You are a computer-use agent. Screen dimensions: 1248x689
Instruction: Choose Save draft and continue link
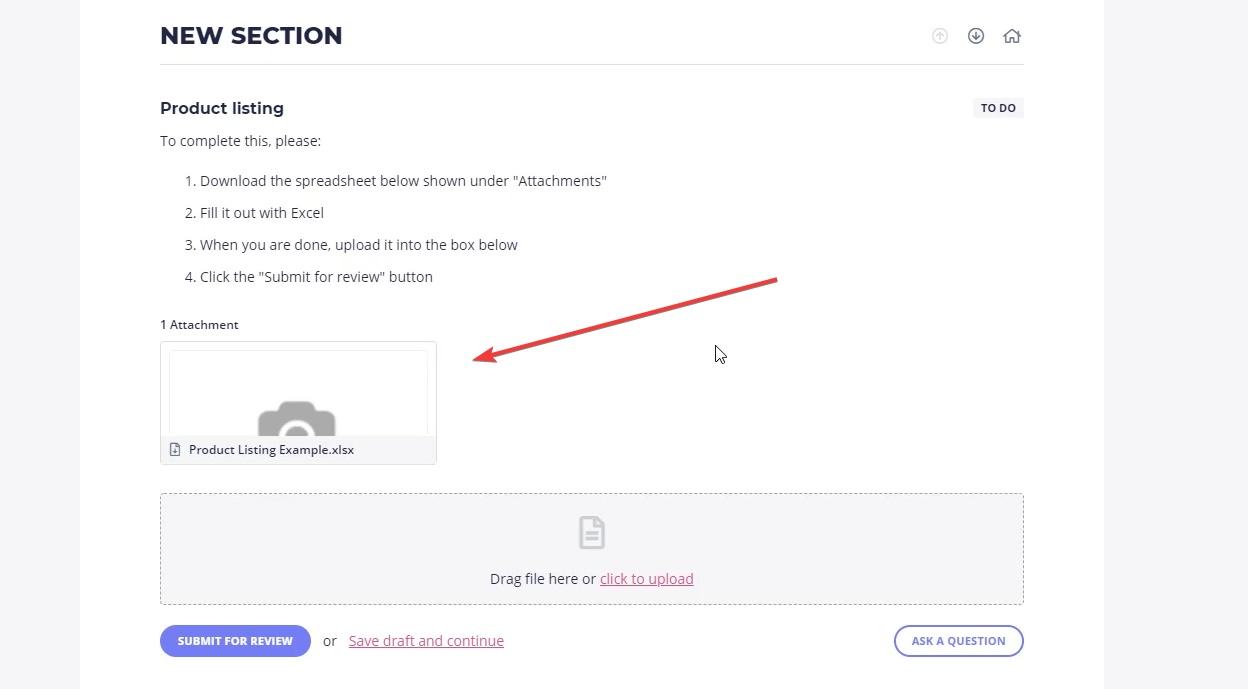(426, 641)
